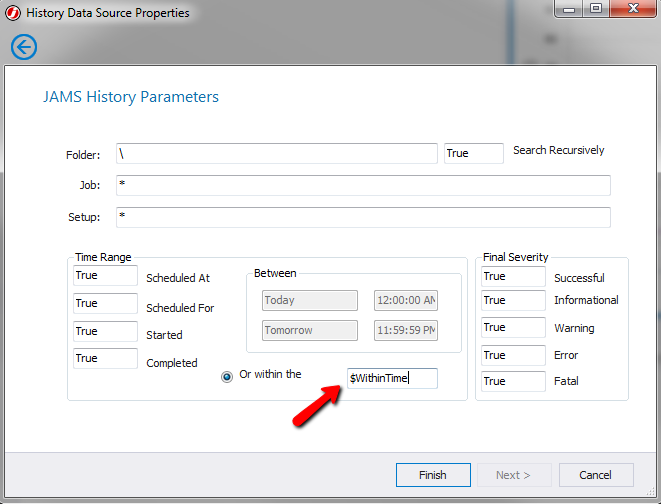Click the 'Or within the' label text

(x=270, y=374)
